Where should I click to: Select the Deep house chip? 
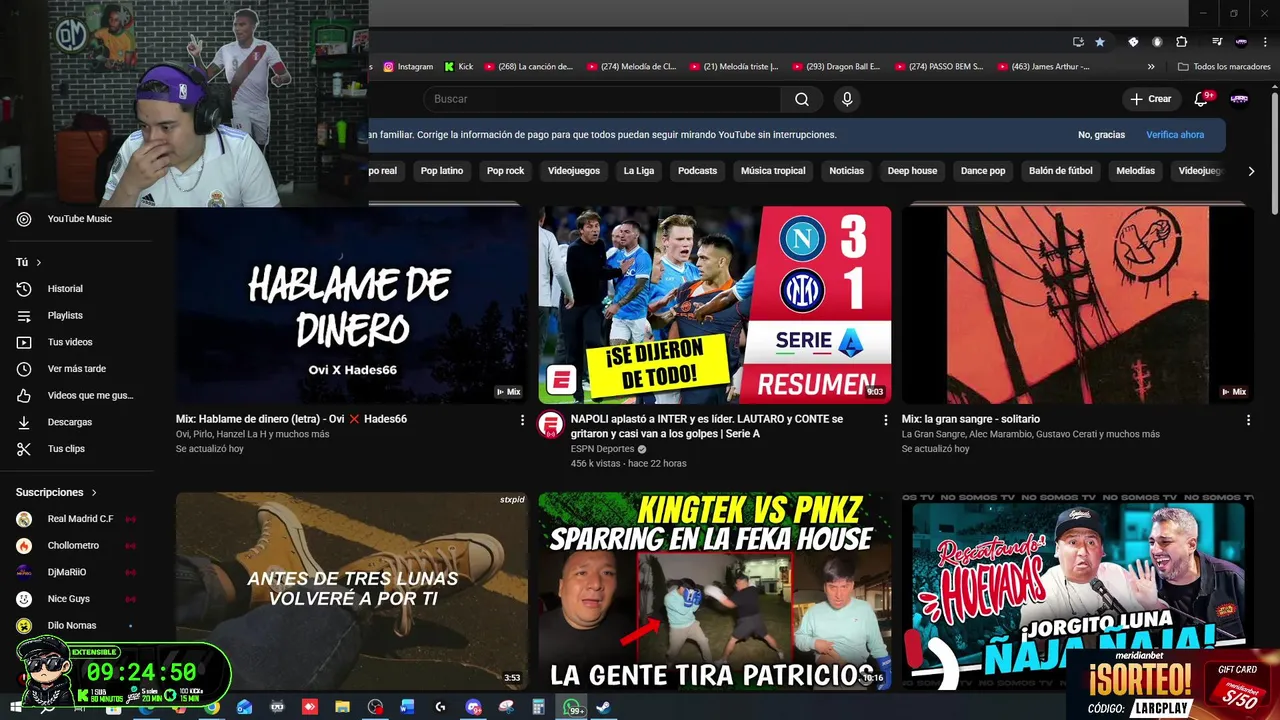tap(912, 171)
